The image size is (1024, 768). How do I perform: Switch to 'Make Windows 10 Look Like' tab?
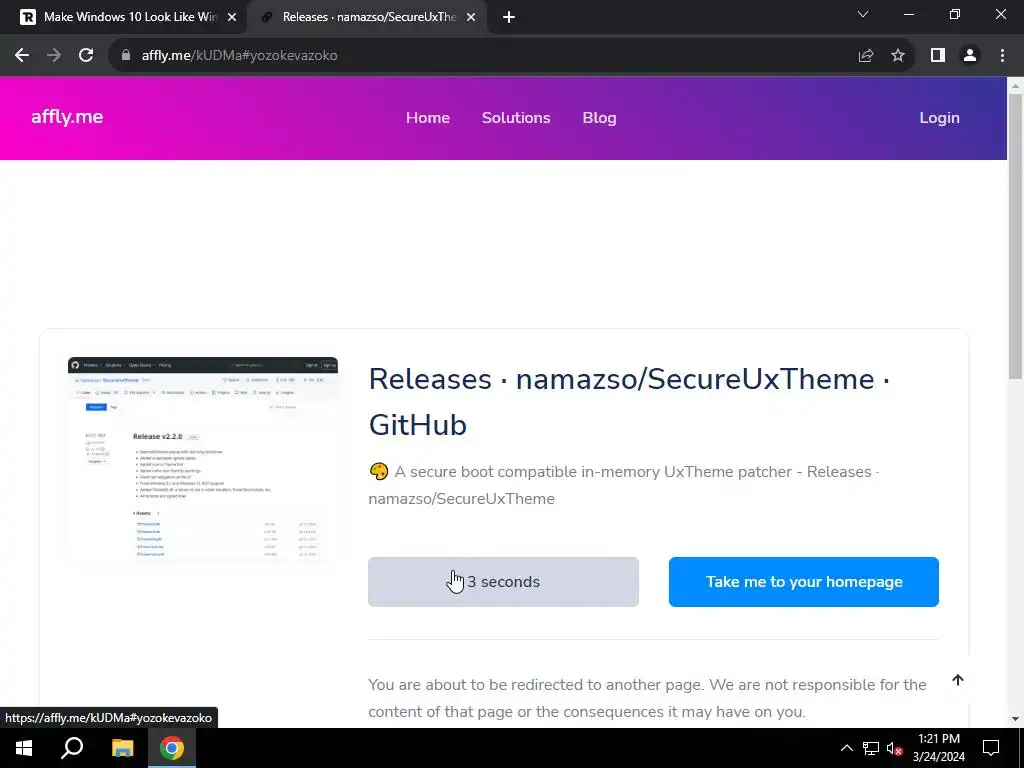[123, 18]
